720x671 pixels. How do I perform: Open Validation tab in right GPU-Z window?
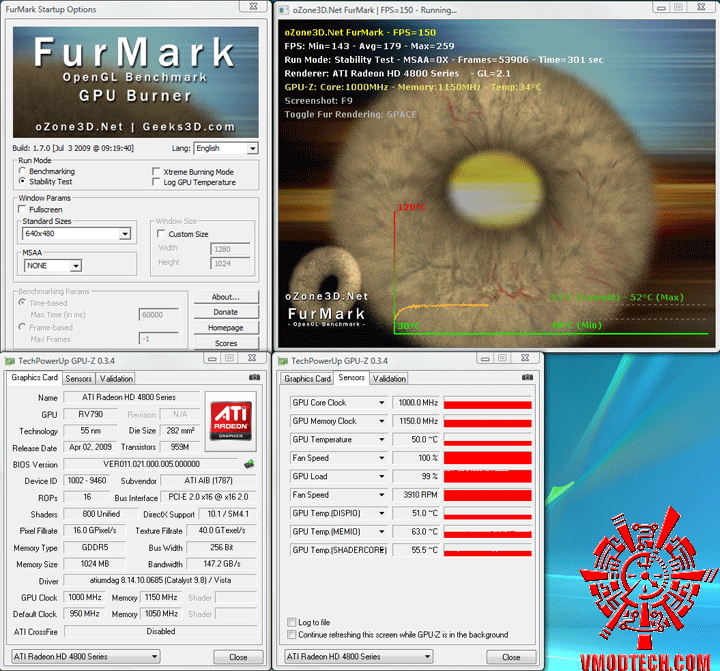(x=389, y=378)
